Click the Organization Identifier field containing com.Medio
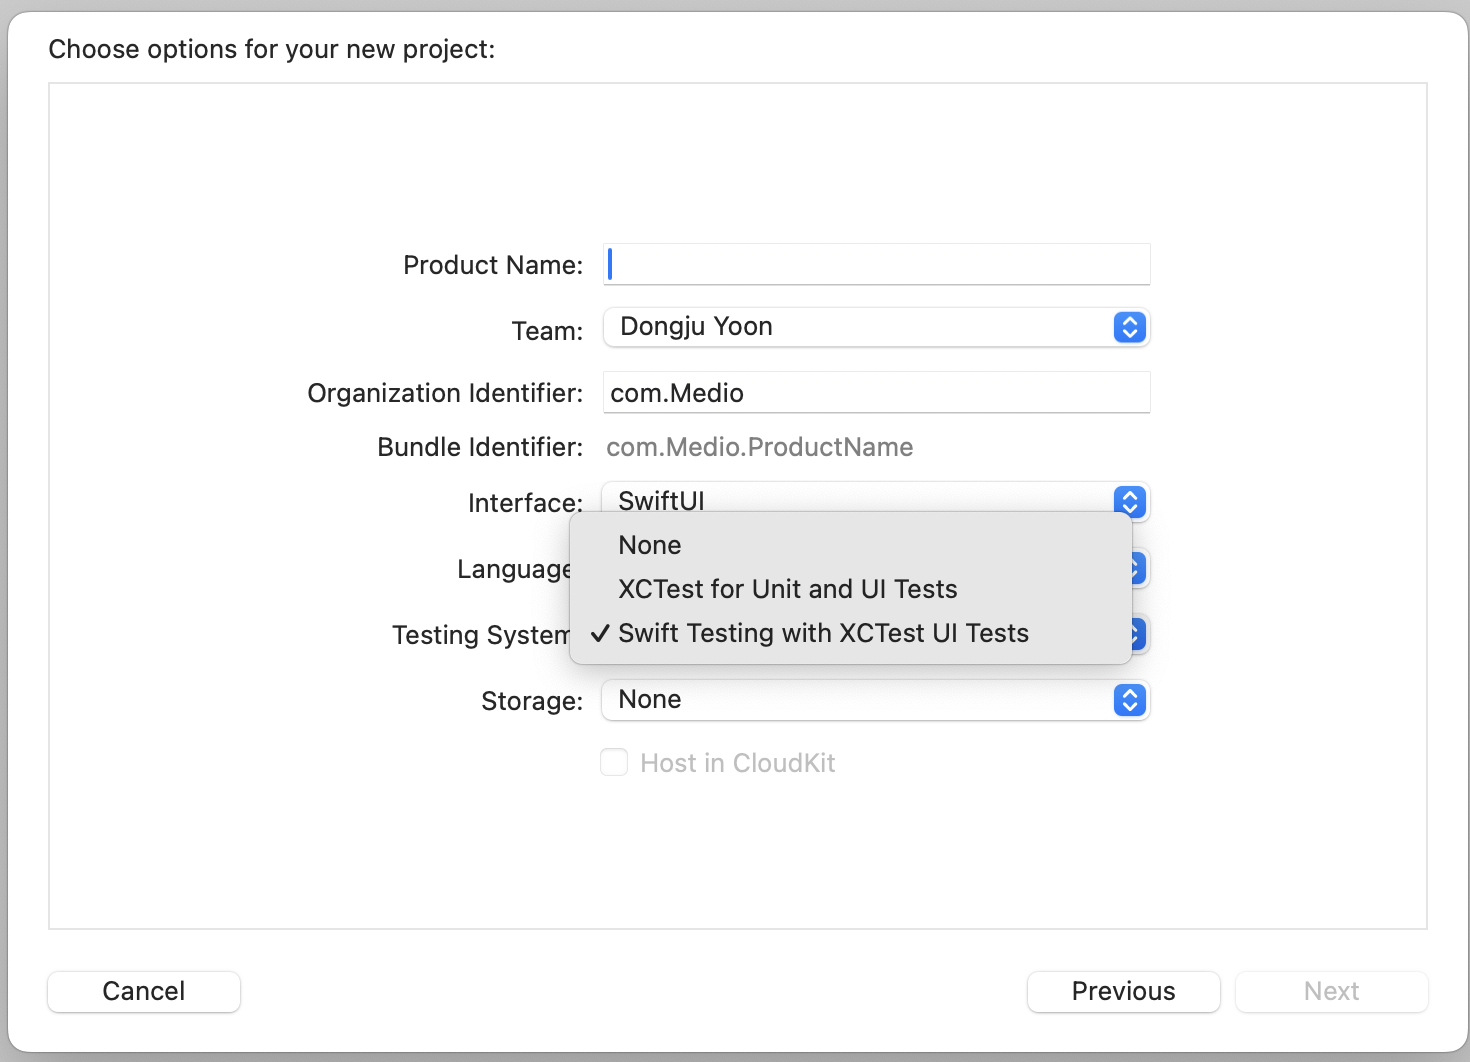The height and width of the screenshot is (1062, 1470). coord(877,392)
